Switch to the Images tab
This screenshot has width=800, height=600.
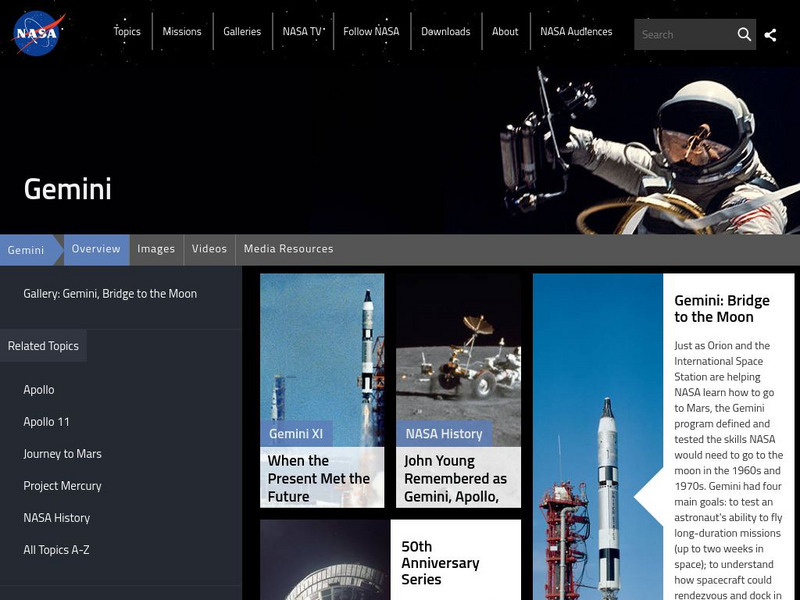tap(156, 249)
